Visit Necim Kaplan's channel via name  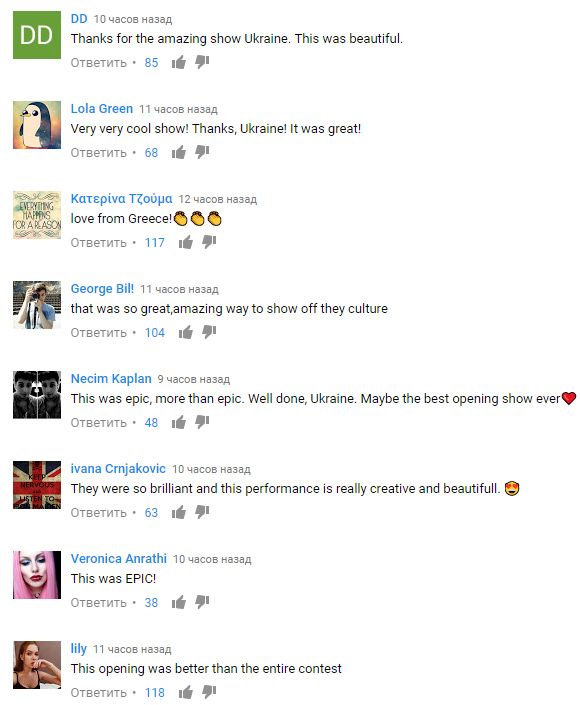[x=111, y=379]
